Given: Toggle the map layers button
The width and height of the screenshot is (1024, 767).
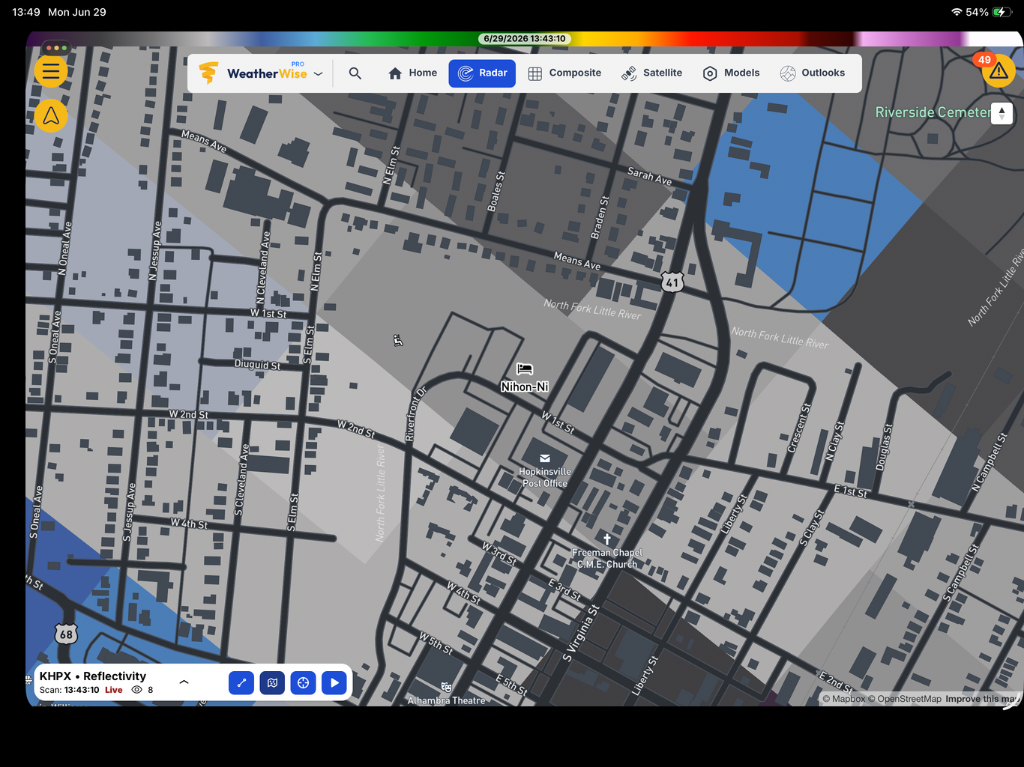Looking at the screenshot, I should pos(272,683).
